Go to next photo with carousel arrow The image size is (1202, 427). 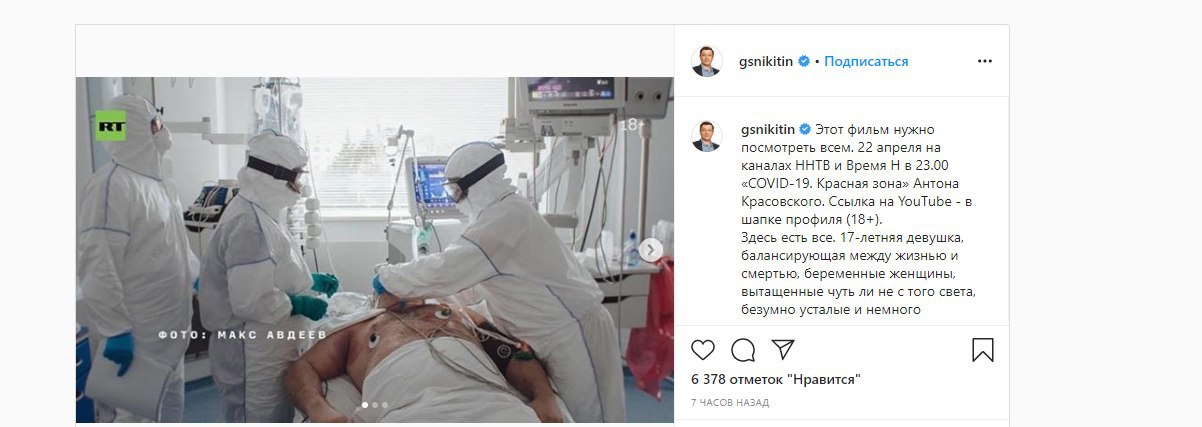[650, 250]
